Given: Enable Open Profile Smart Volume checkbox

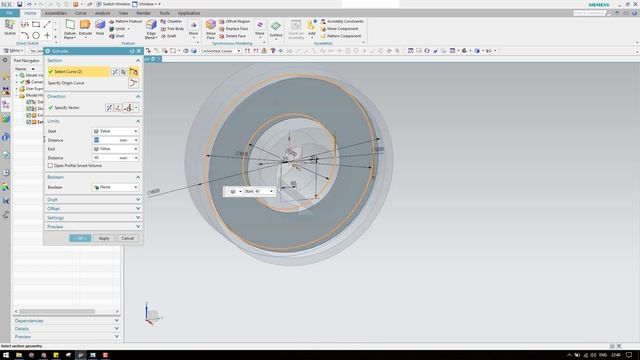Looking at the screenshot, I should [x=50, y=166].
